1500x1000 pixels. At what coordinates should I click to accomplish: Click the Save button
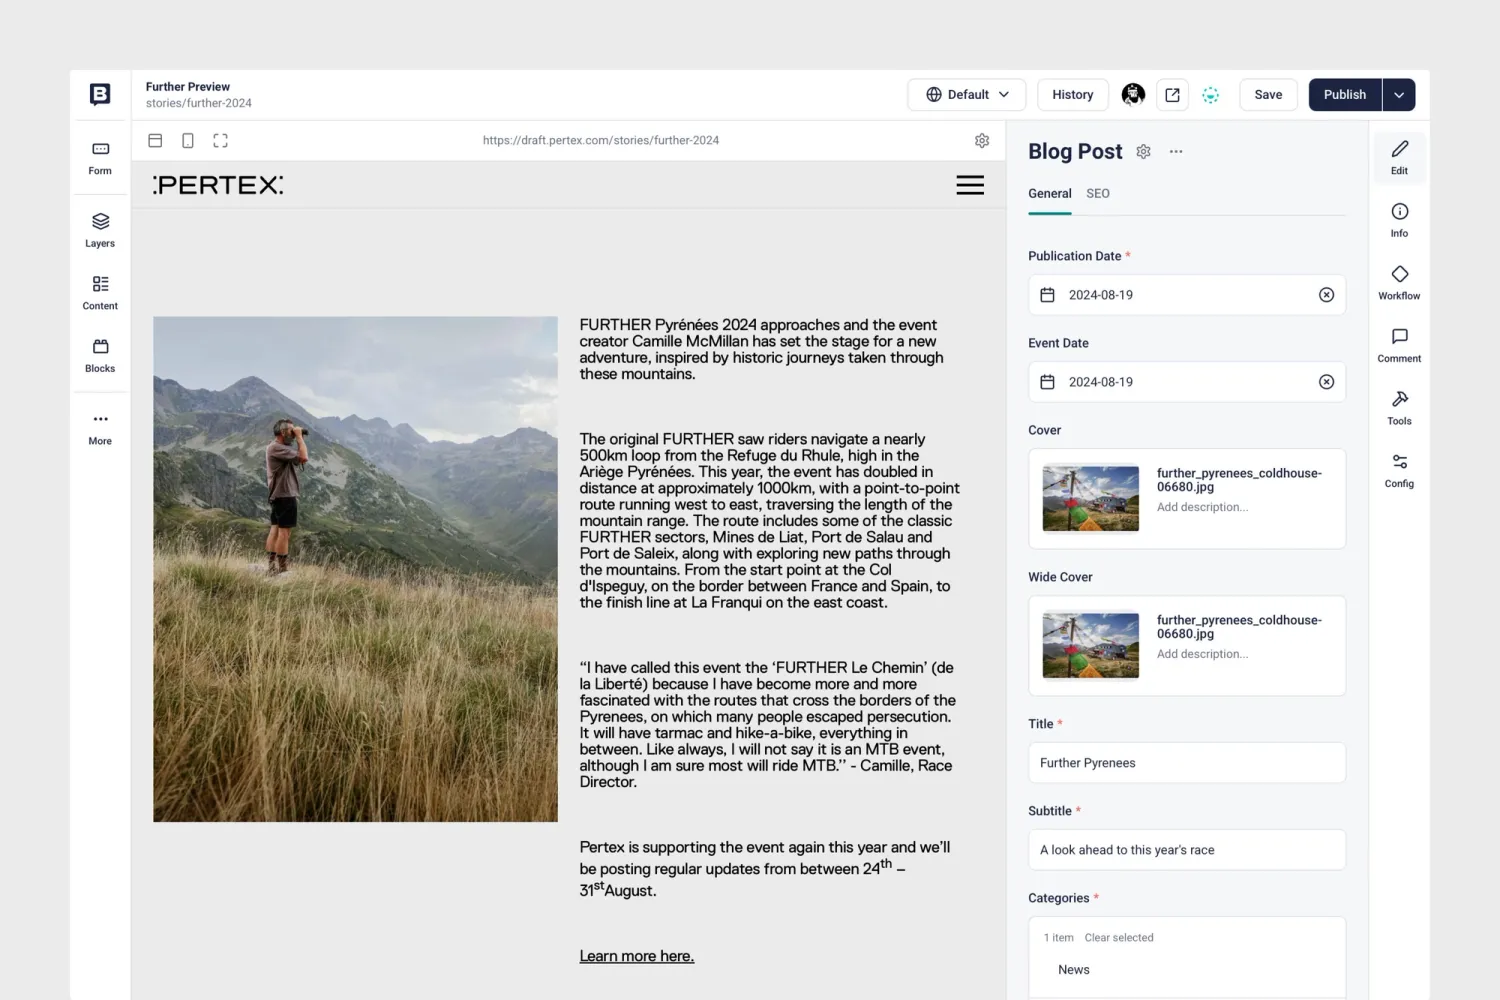1268,94
